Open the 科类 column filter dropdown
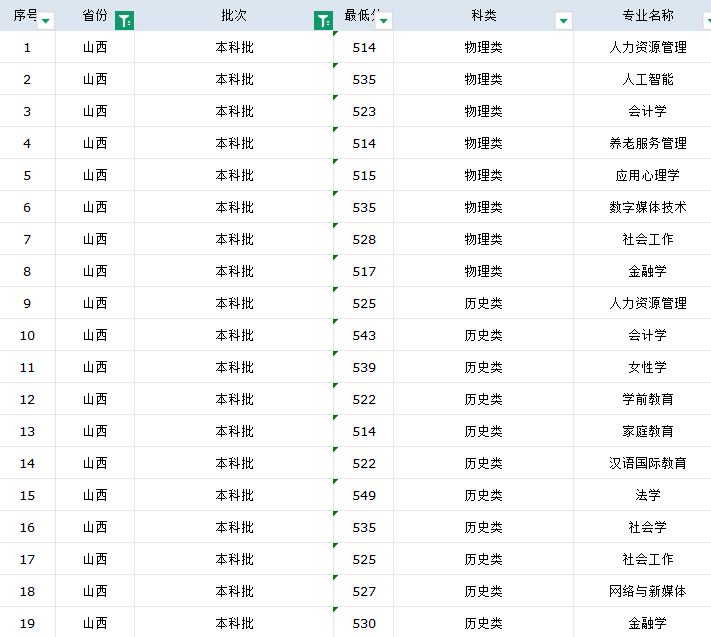Screen dimensions: 711x637 563,21
